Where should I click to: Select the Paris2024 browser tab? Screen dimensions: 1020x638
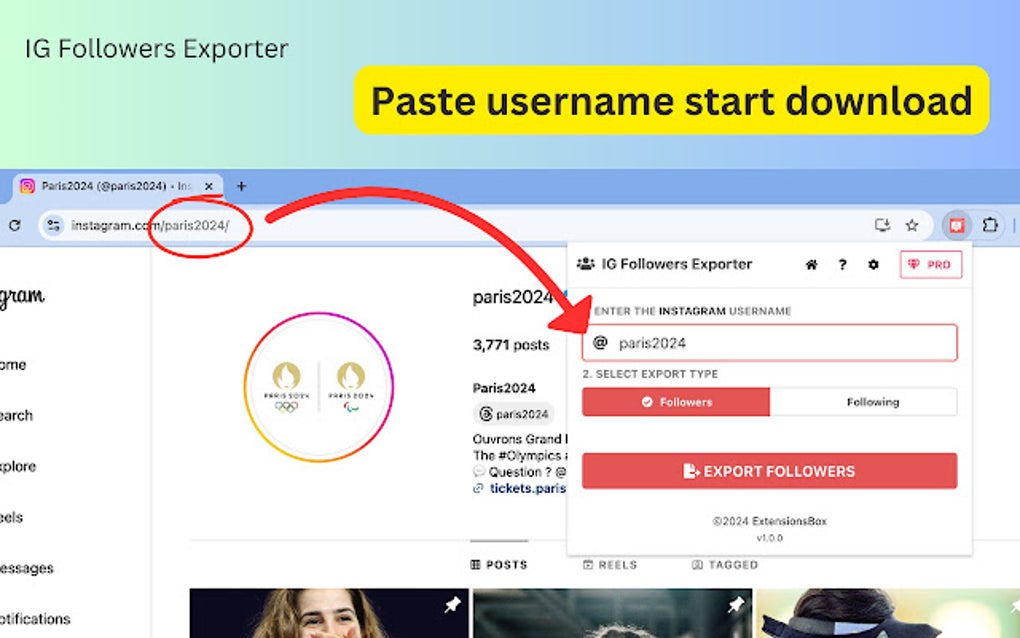[x=110, y=186]
